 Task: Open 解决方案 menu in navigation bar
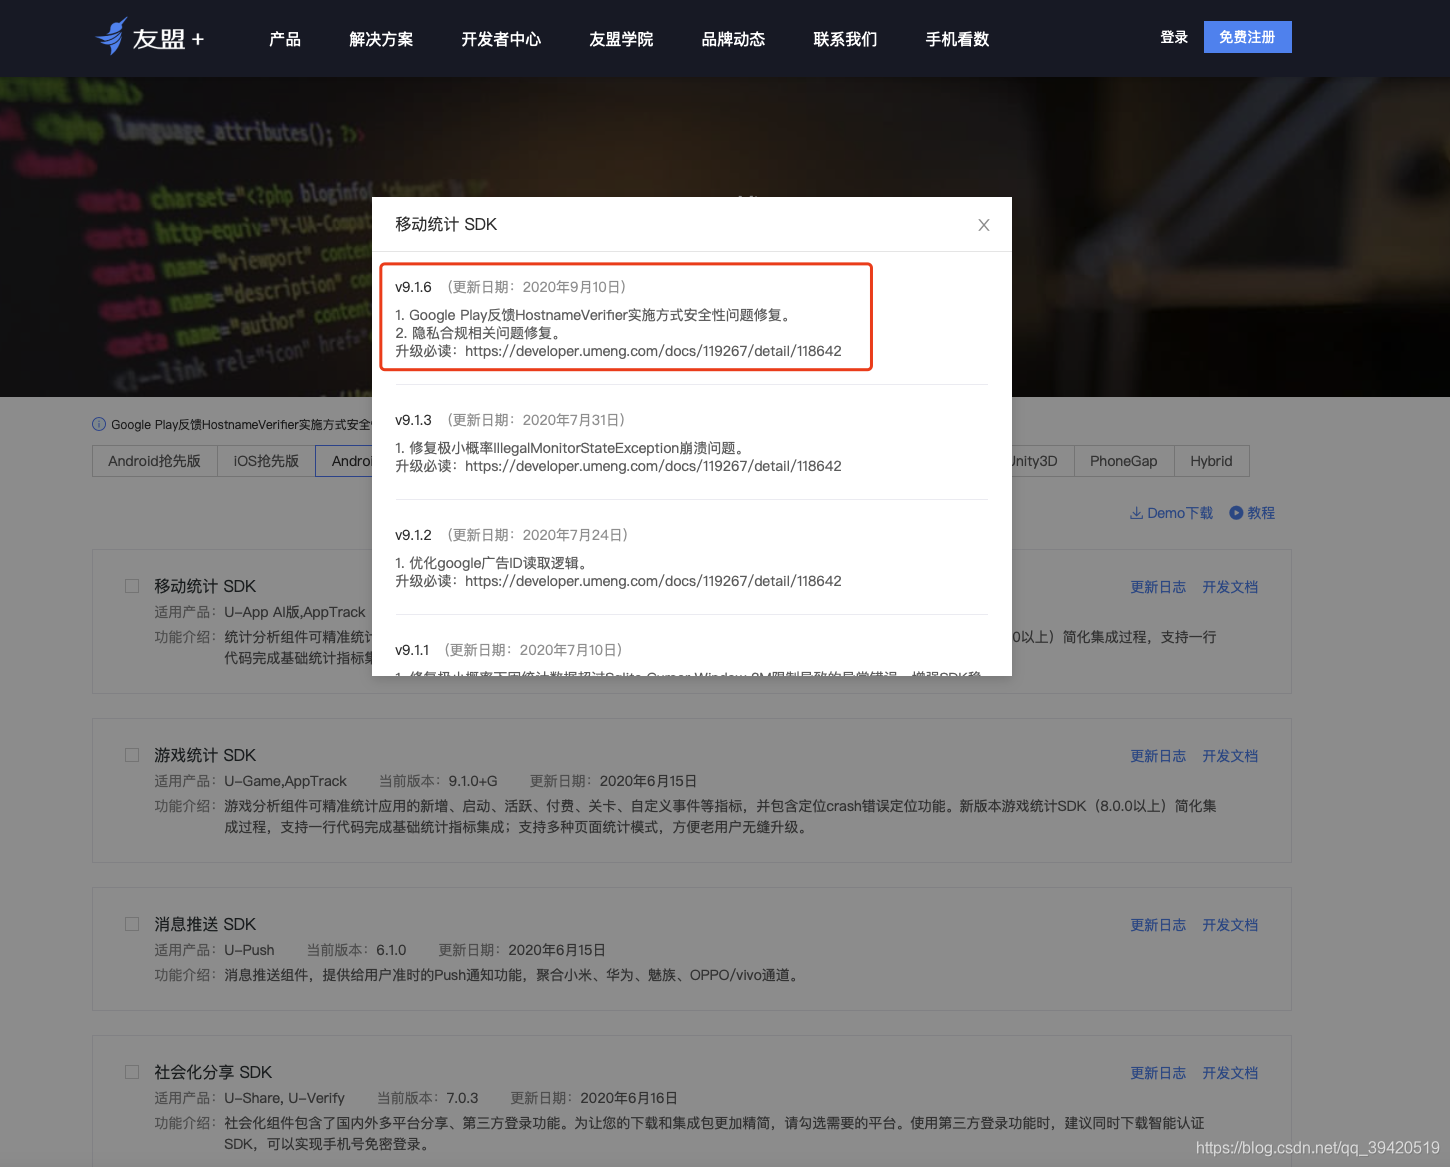[x=381, y=39]
